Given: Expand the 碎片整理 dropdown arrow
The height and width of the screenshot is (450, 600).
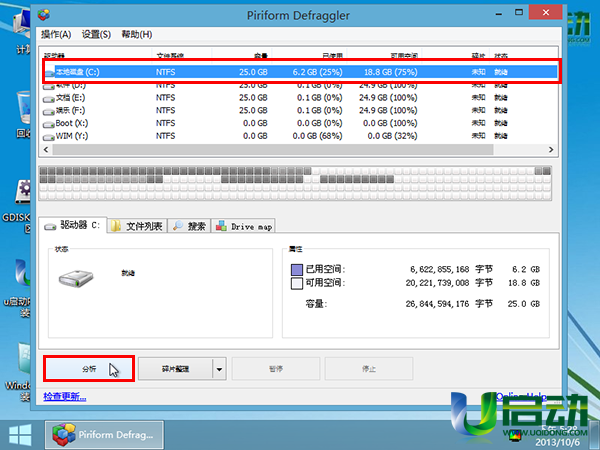Looking at the screenshot, I should 219,369.
